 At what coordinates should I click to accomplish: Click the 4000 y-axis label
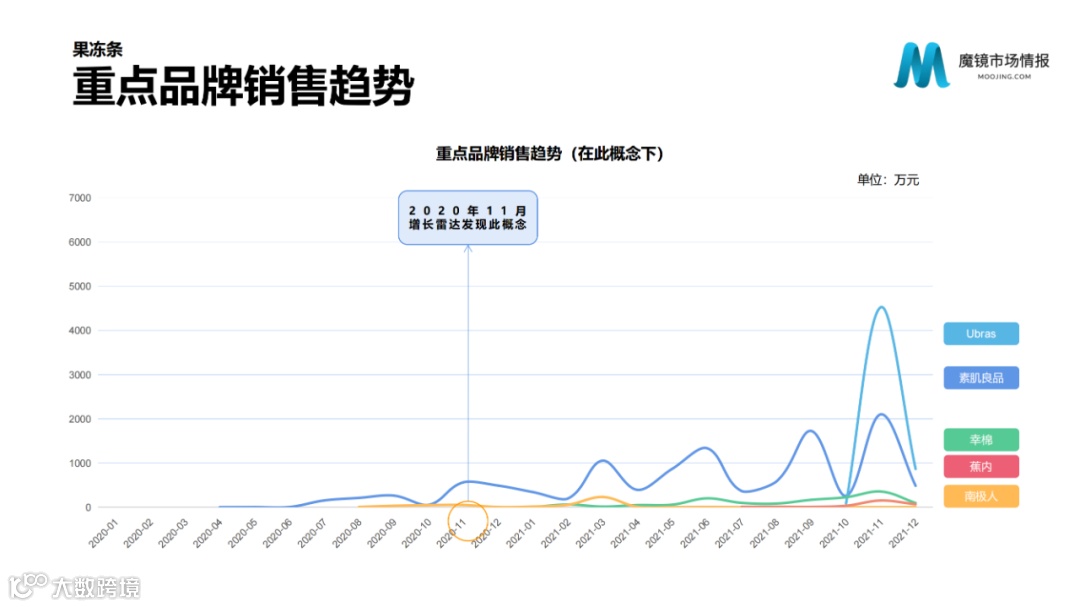(80, 331)
